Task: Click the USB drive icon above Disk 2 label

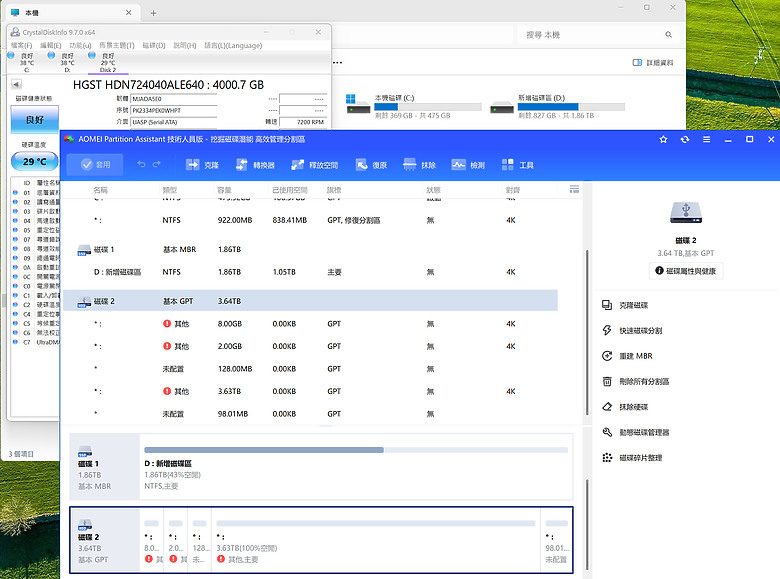Action: tap(685, 213)
